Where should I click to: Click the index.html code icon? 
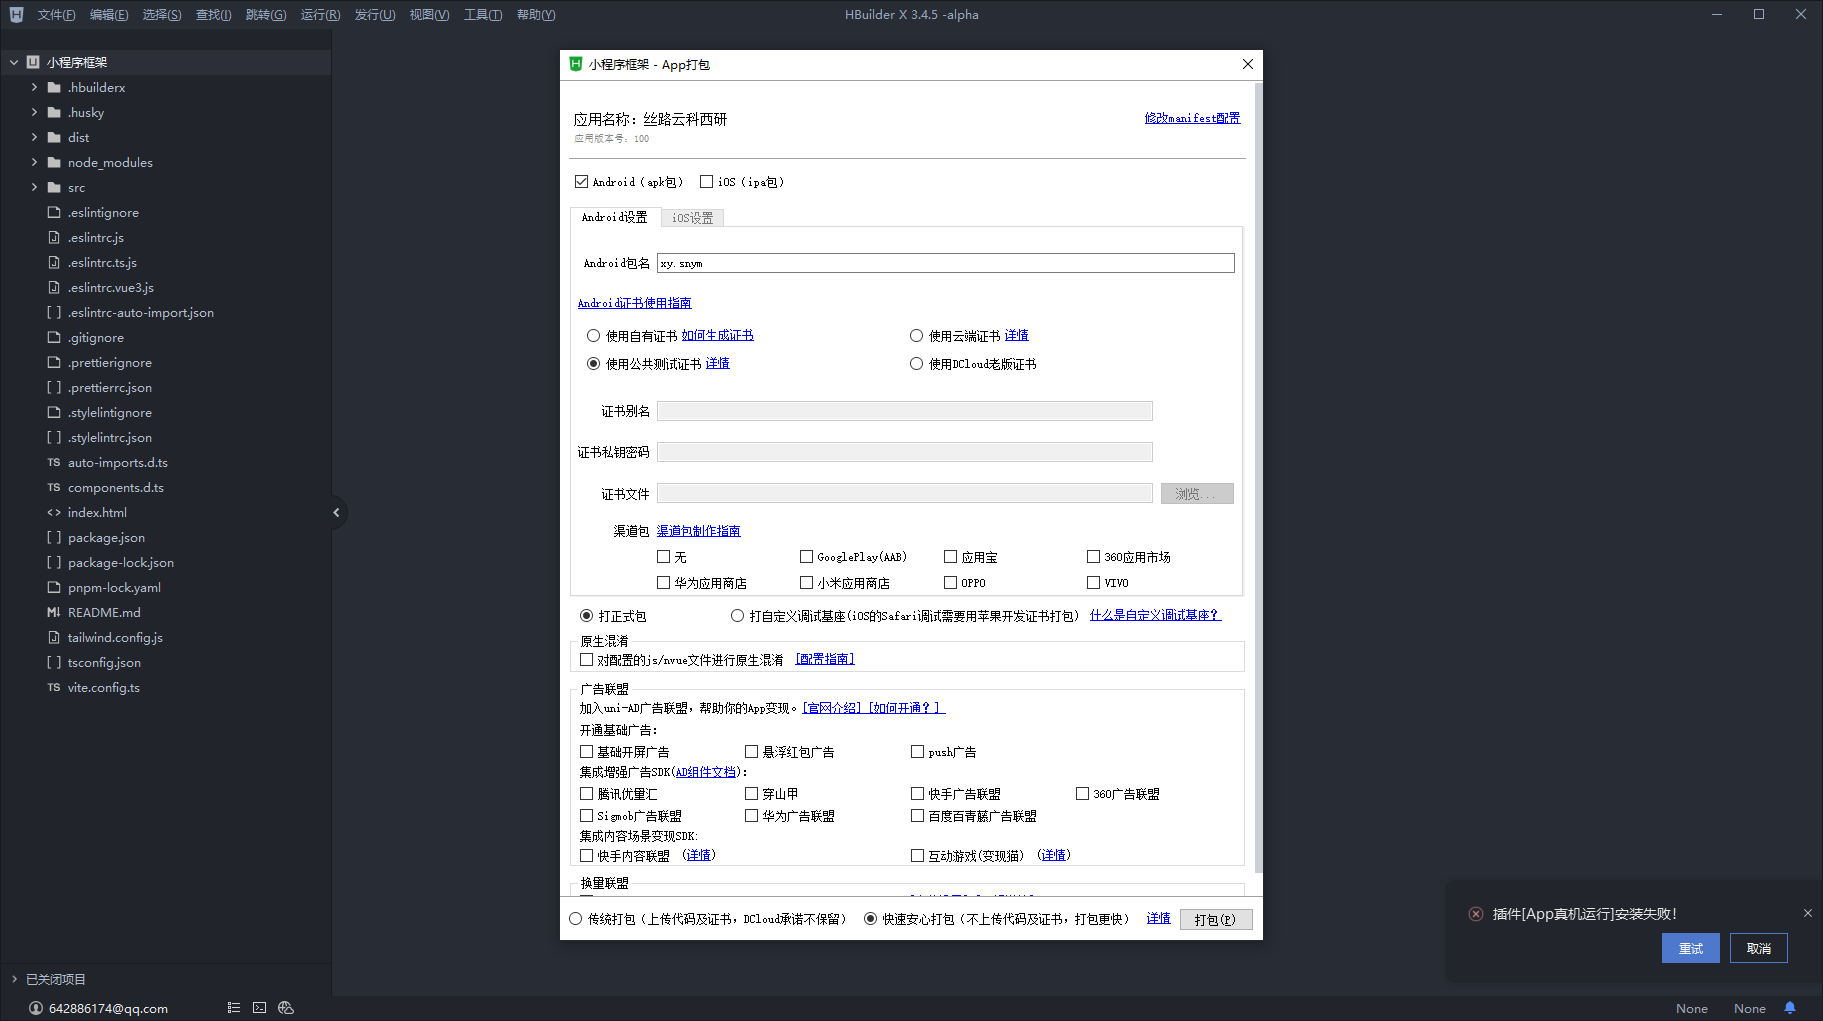pos(54,513)
